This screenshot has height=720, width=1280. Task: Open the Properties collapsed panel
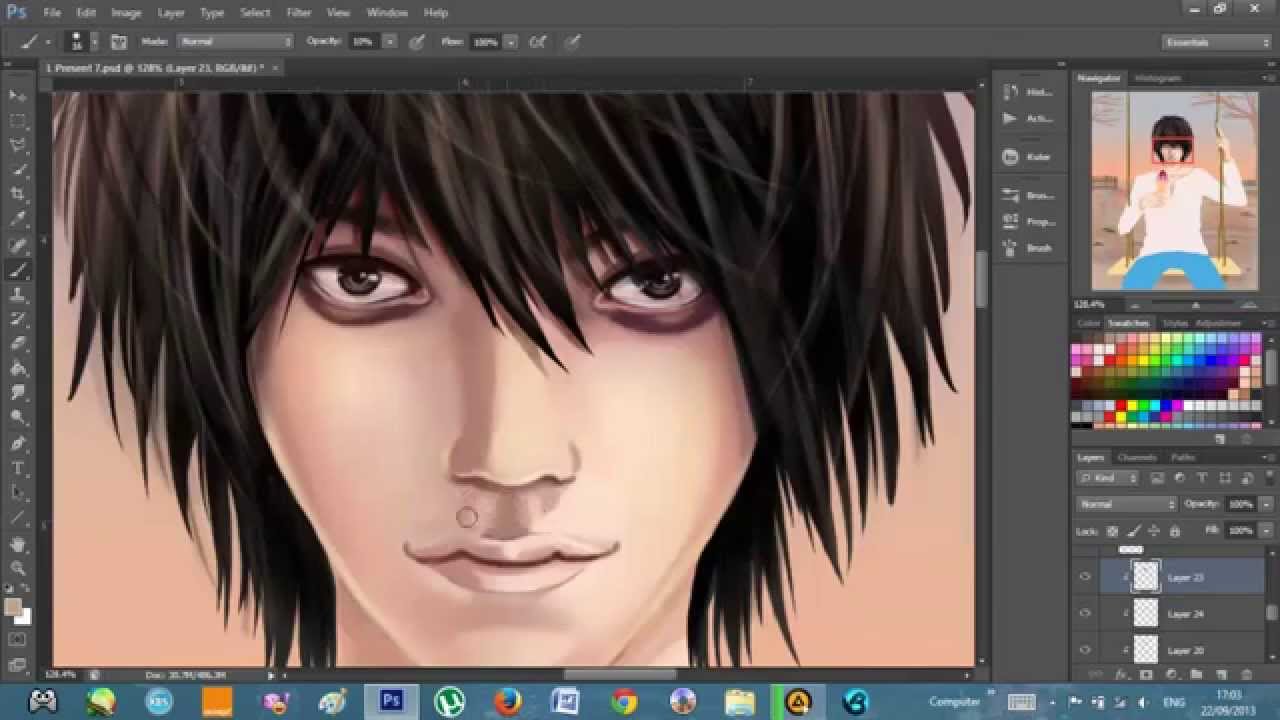[x=1028, y=222]
